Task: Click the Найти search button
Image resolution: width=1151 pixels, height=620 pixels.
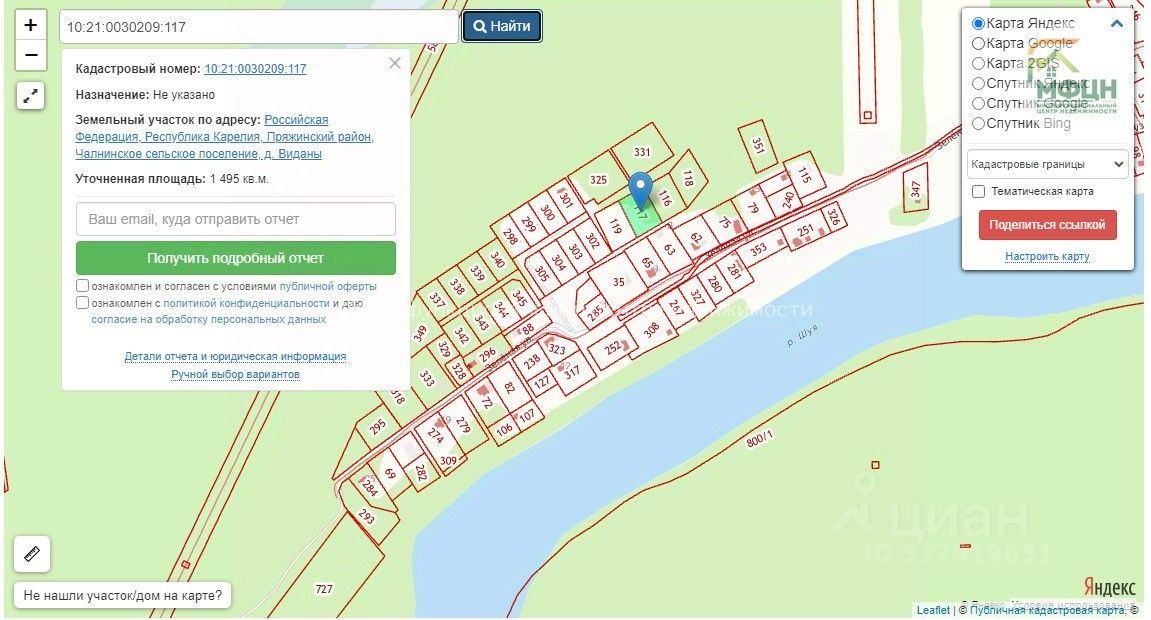Action: click(502, 26)
